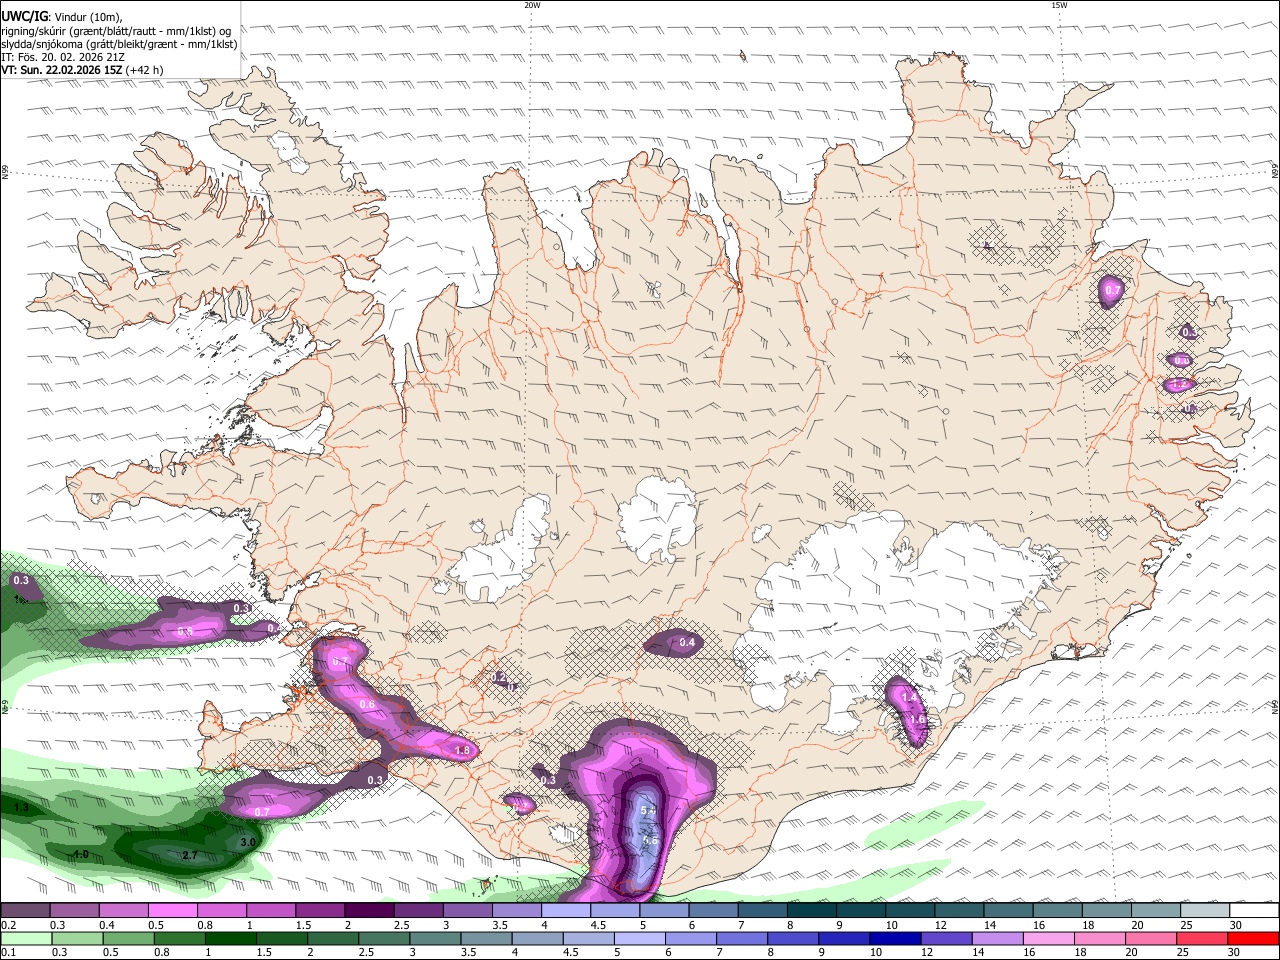Click the 1.8 snow value on the map
Screen dimensions: 1280x960
[x=462, y=750]
